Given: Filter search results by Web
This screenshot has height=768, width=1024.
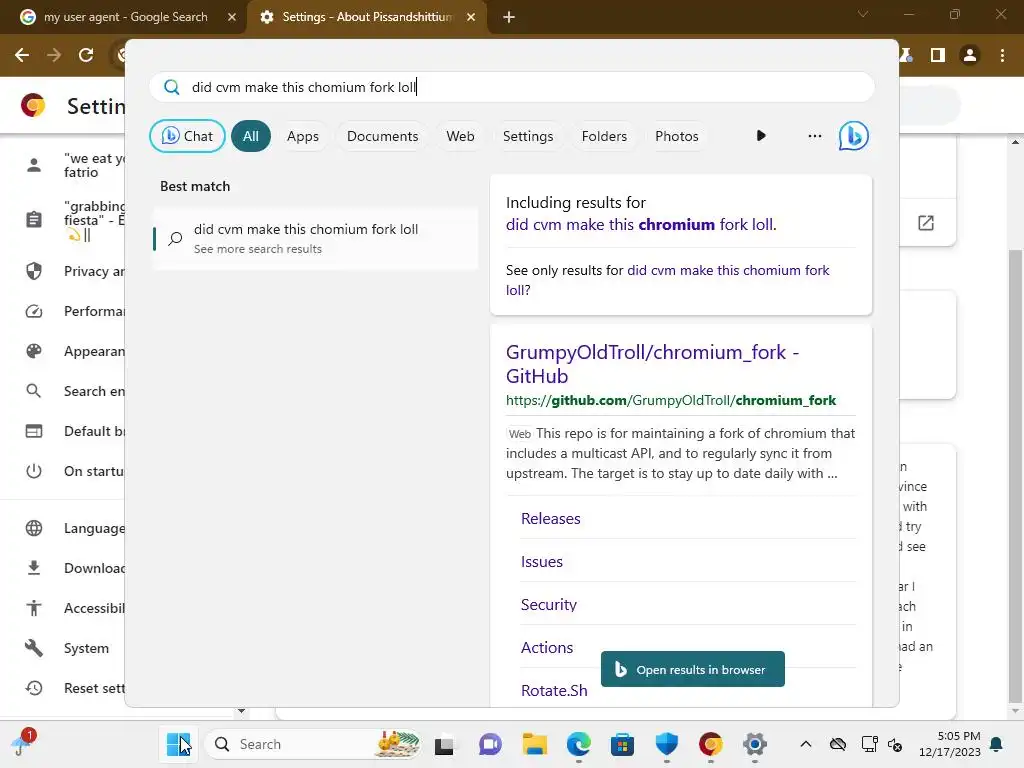Looking at the screenshot, I should pos(460,136).
